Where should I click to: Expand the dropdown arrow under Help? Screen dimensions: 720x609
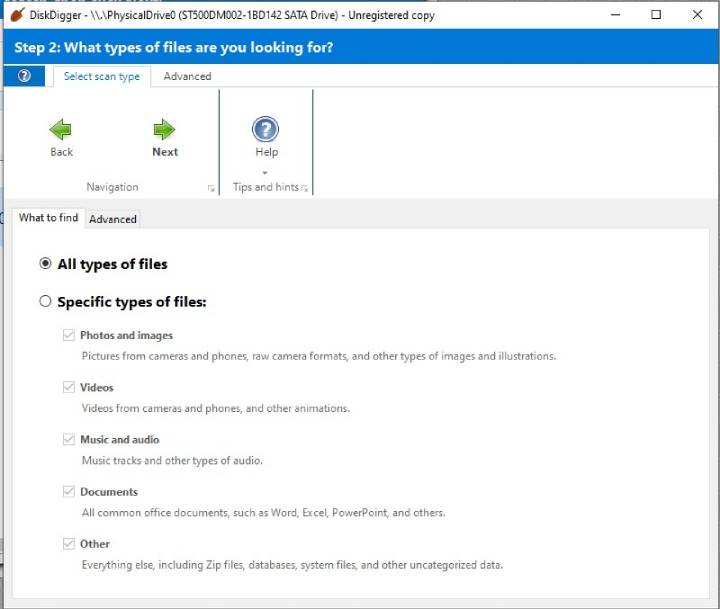pyautogui.click(x=265, y=173)
